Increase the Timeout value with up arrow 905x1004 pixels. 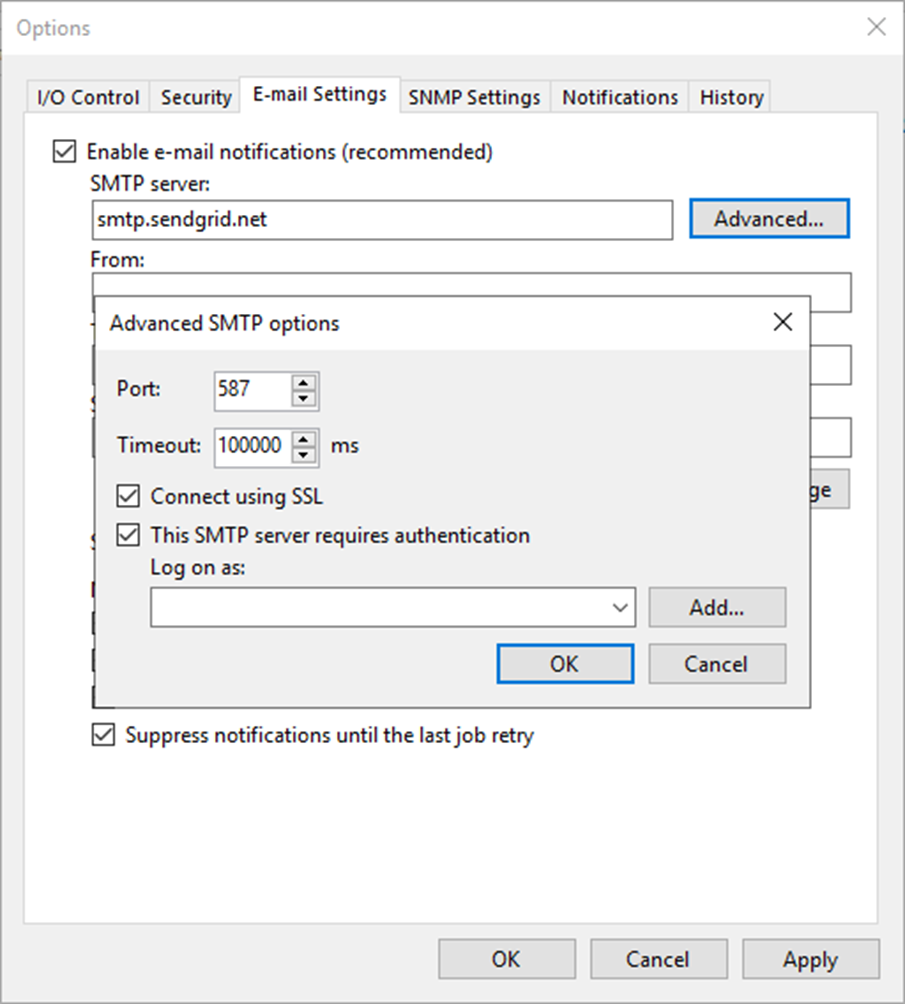click(303, 437)
